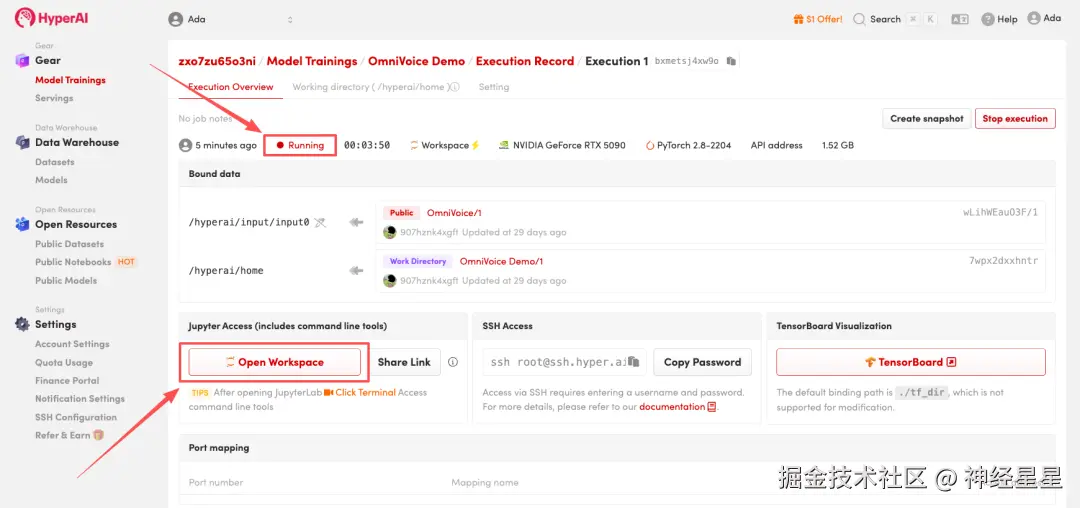Open the OmniVoice/1 public data link

pyautogui.click(x=454, y=213)
